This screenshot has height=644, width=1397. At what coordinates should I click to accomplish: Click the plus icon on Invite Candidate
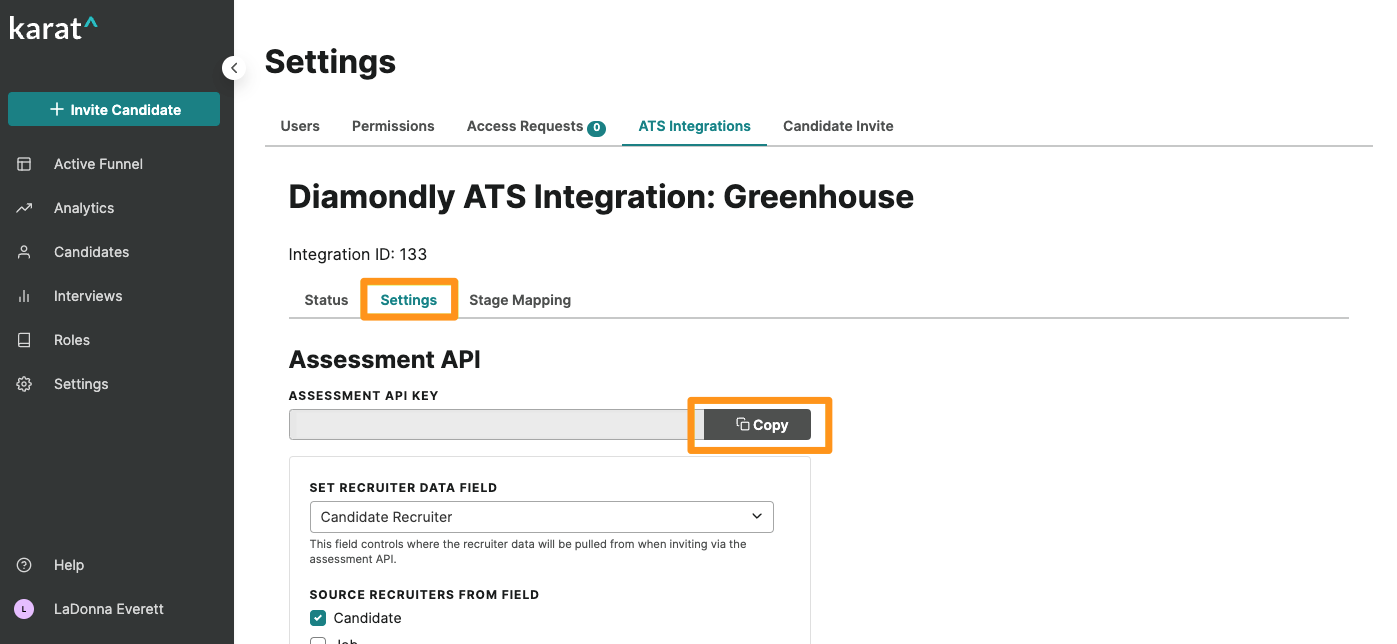pyautogui.click(x=56, y=109)
